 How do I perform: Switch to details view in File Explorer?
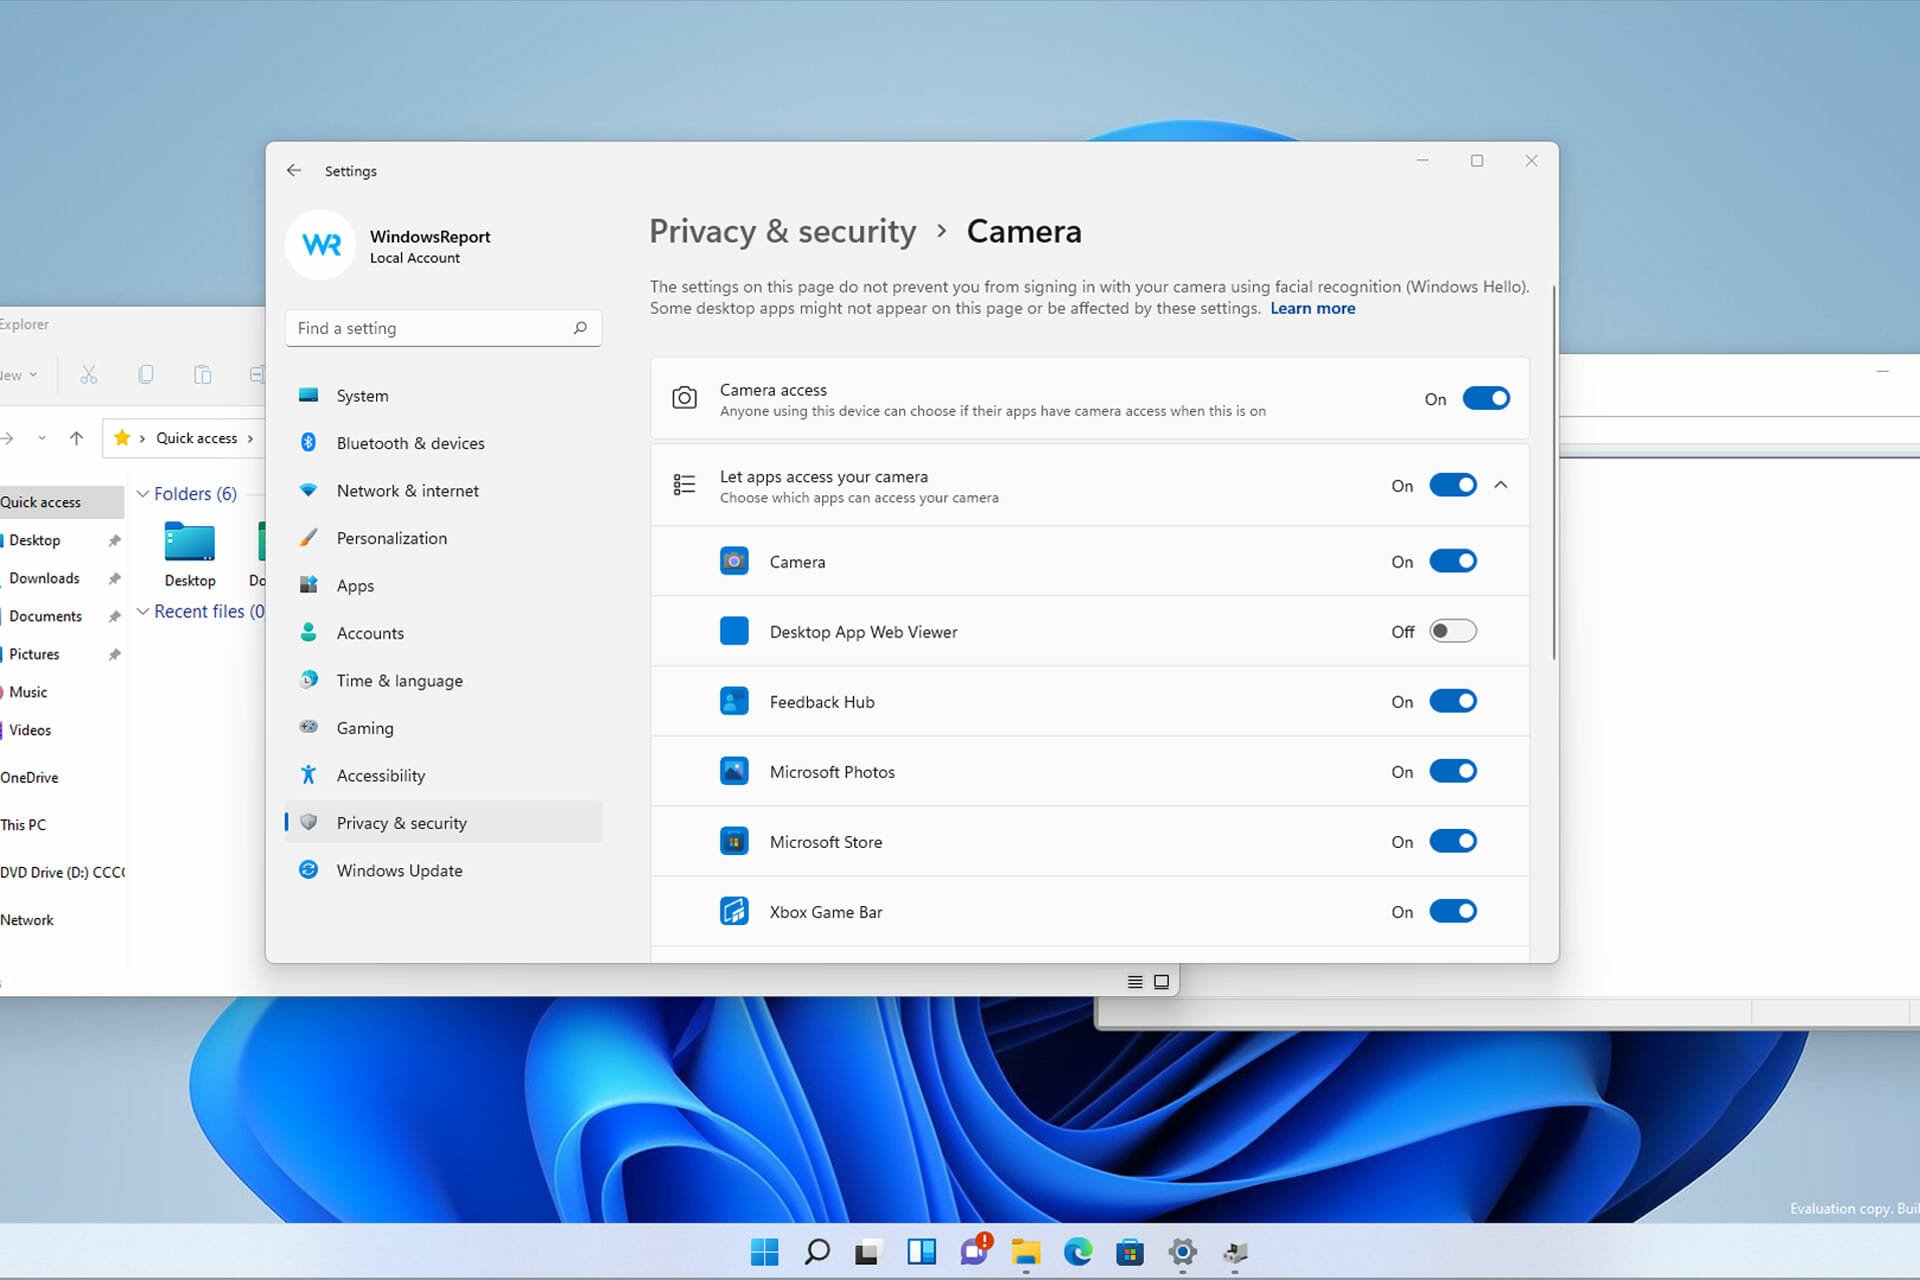click(x=1135, y=982)
